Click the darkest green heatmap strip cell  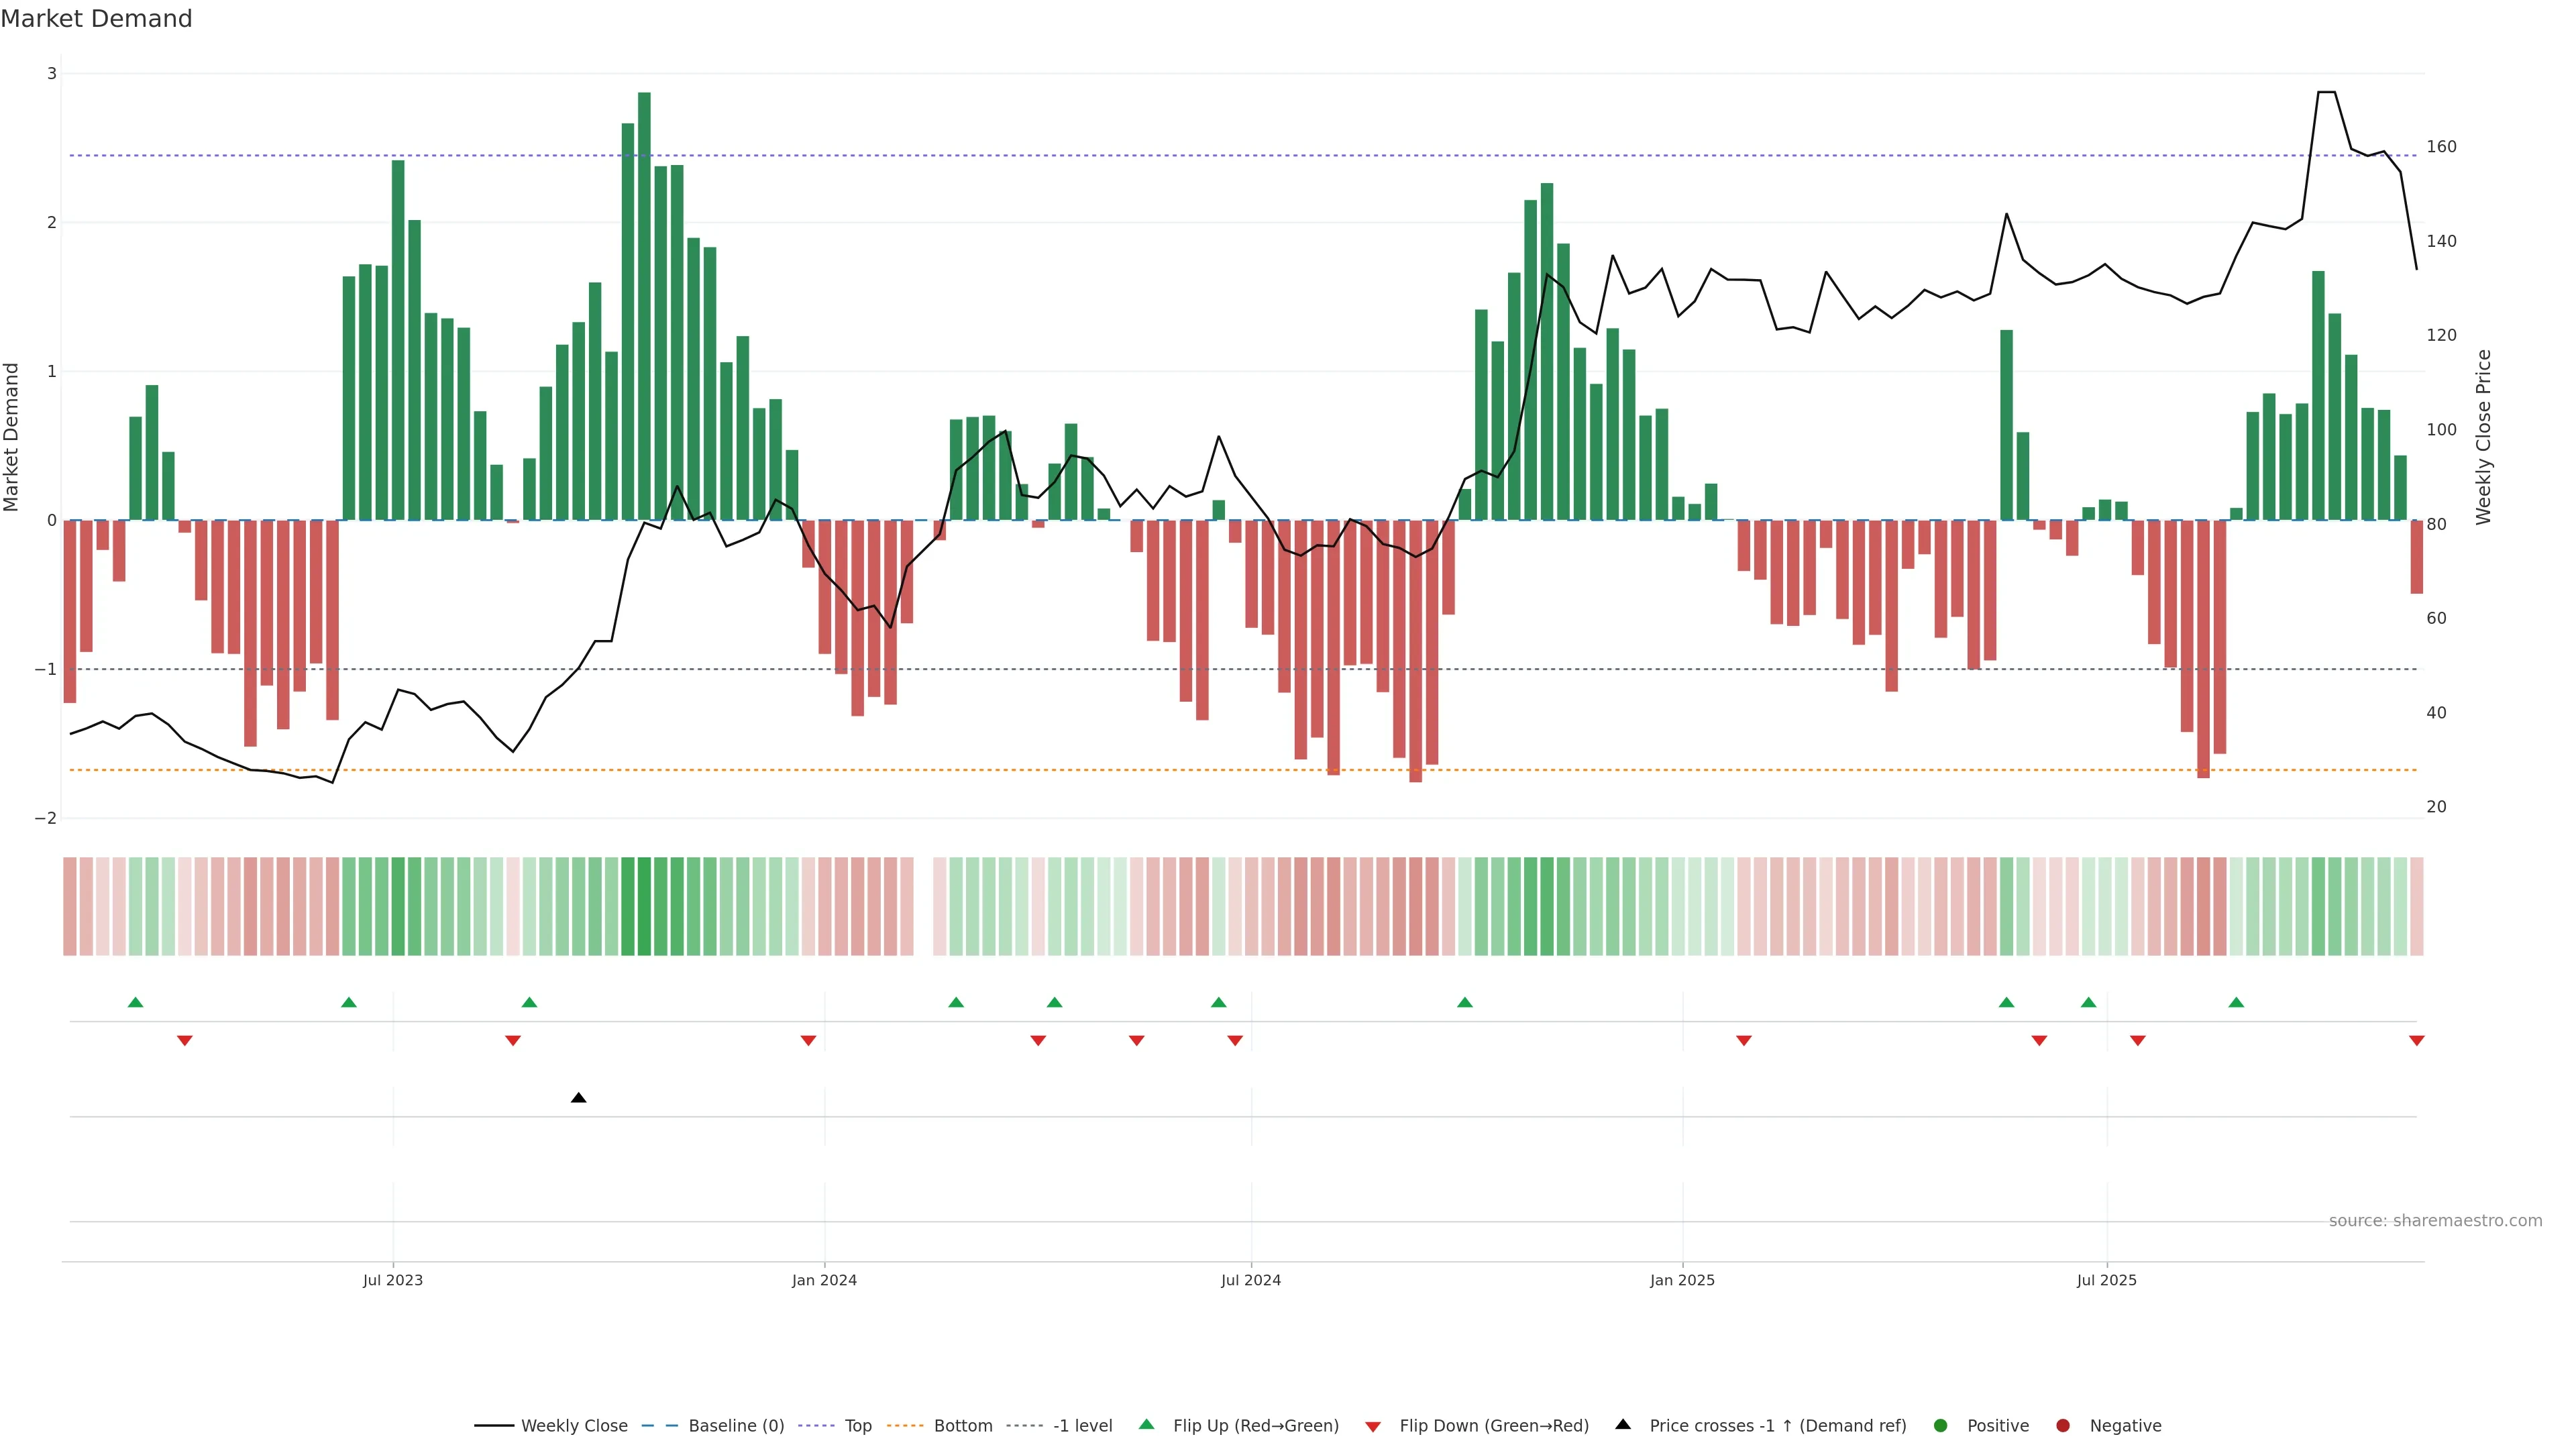(644, 906)
